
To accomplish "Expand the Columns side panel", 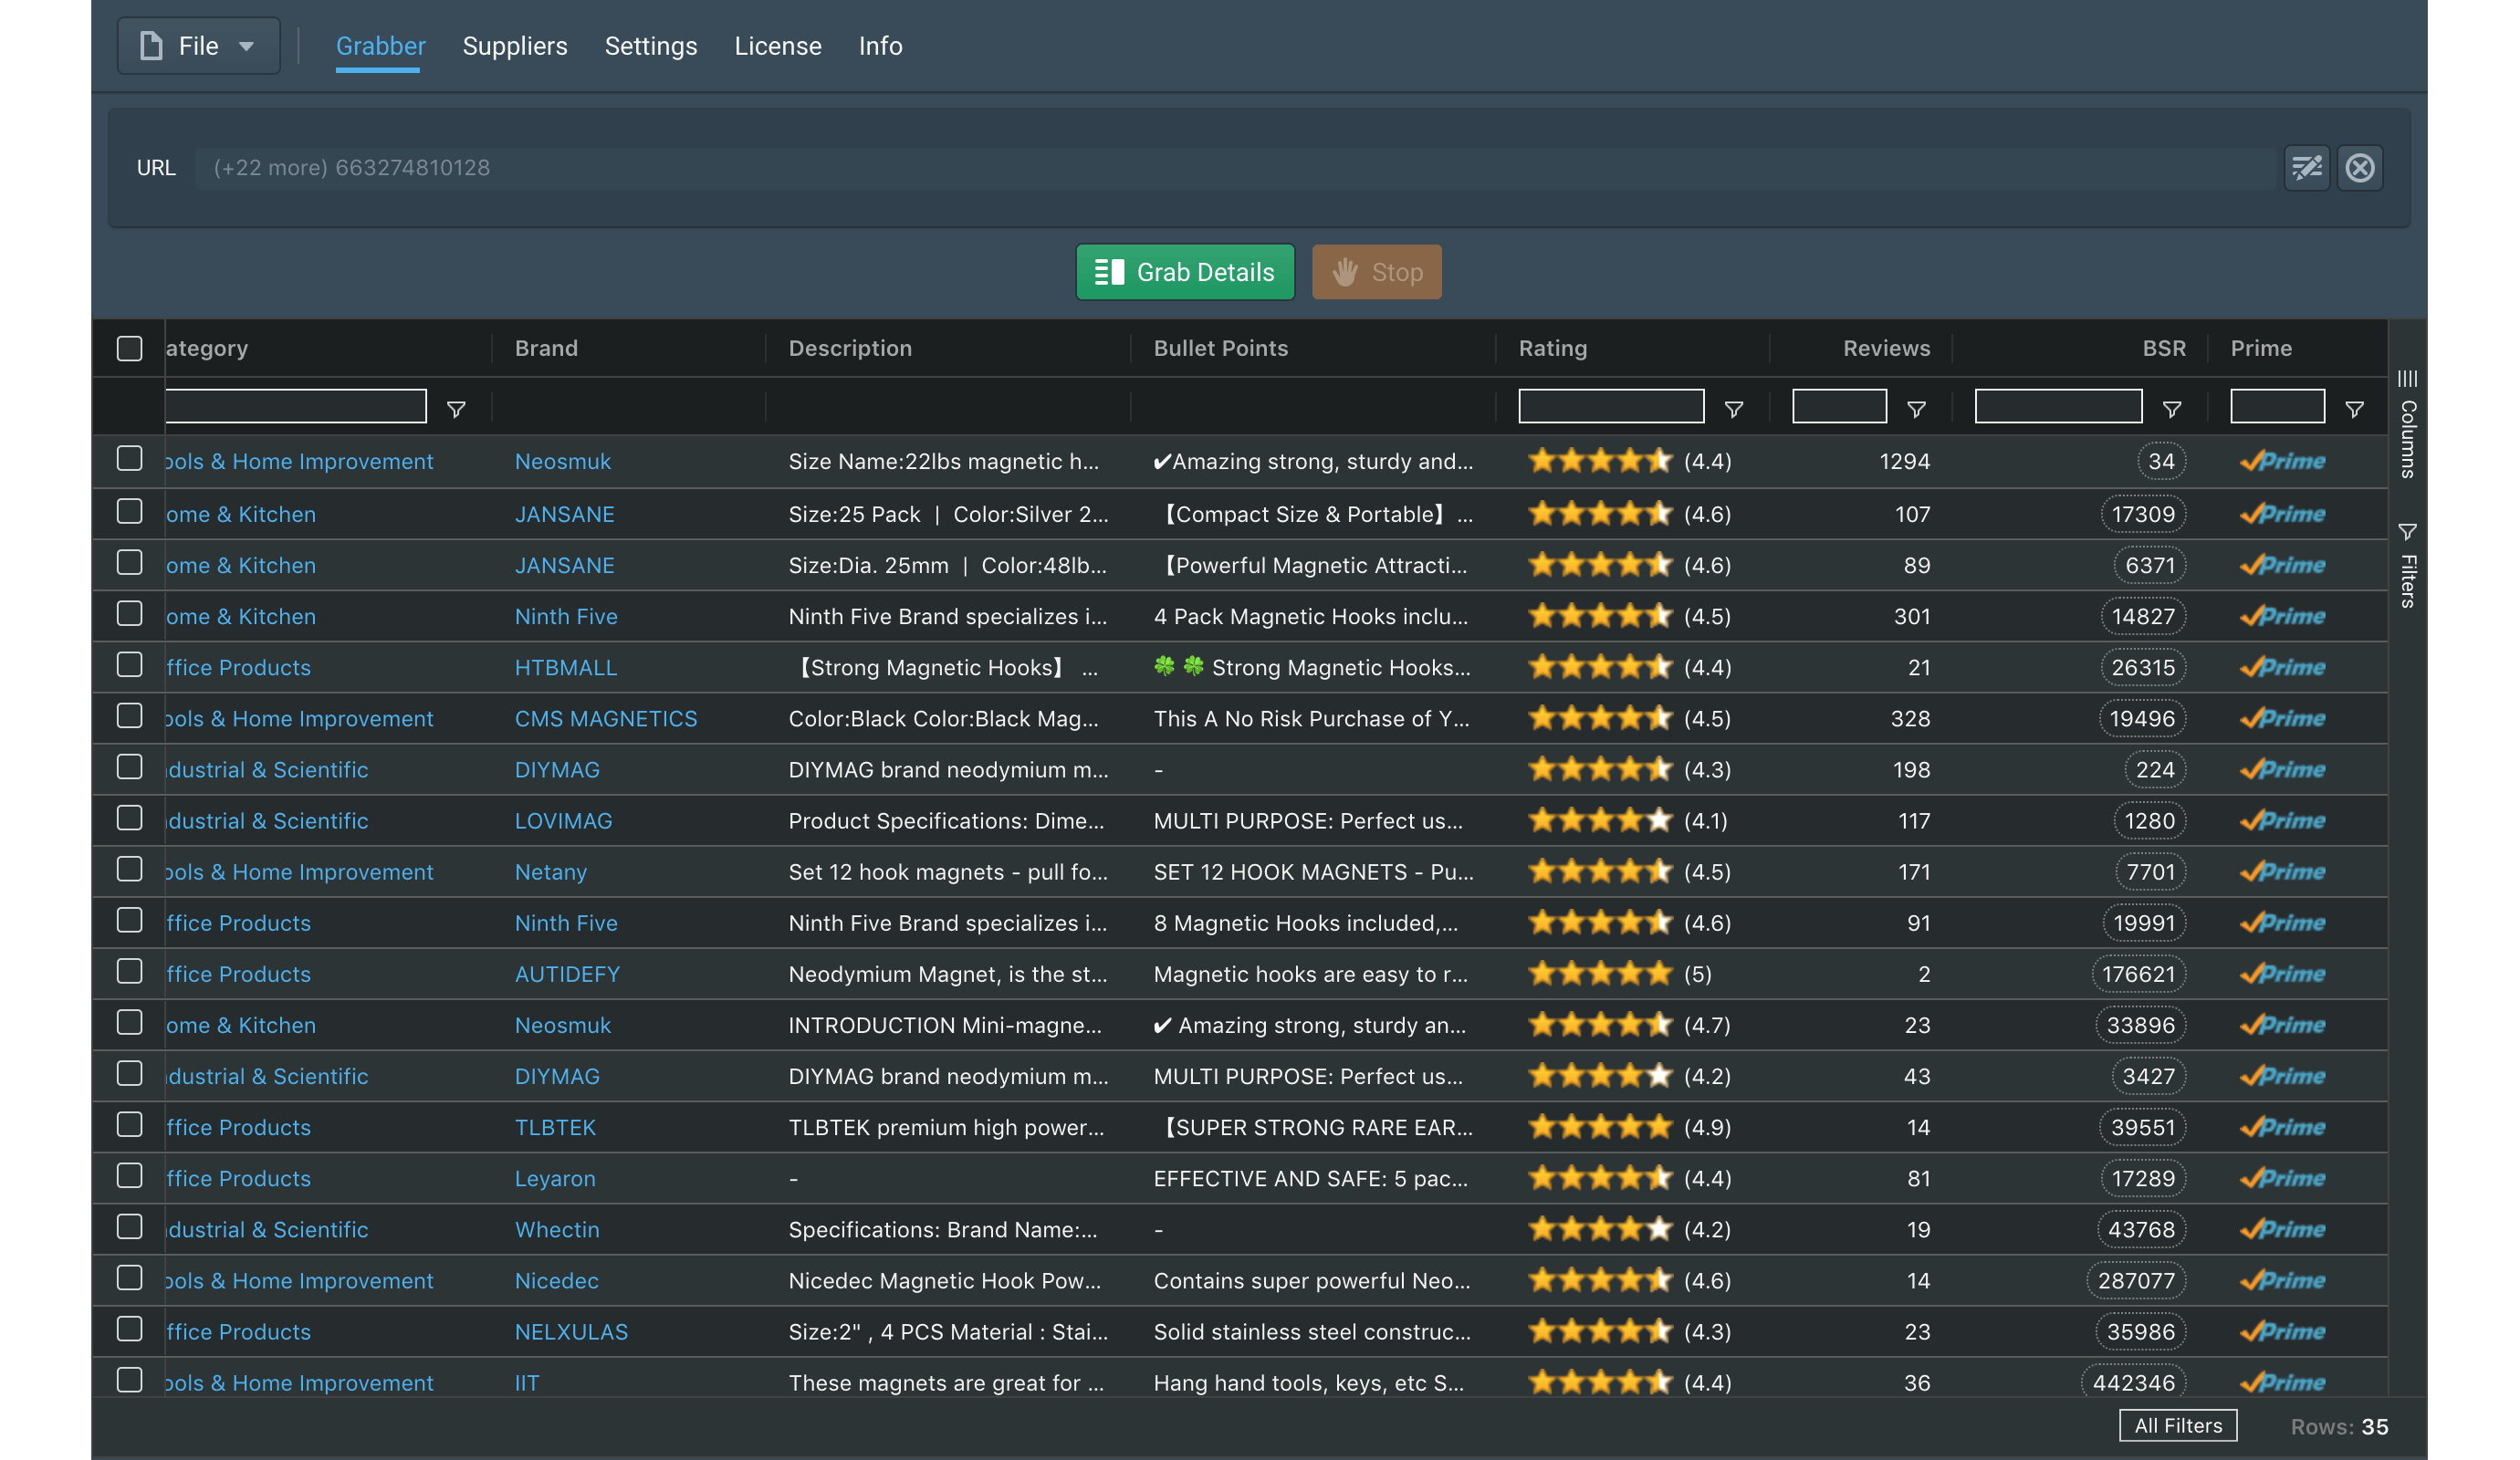I will pyautogui.click(x=2407, y=424).
